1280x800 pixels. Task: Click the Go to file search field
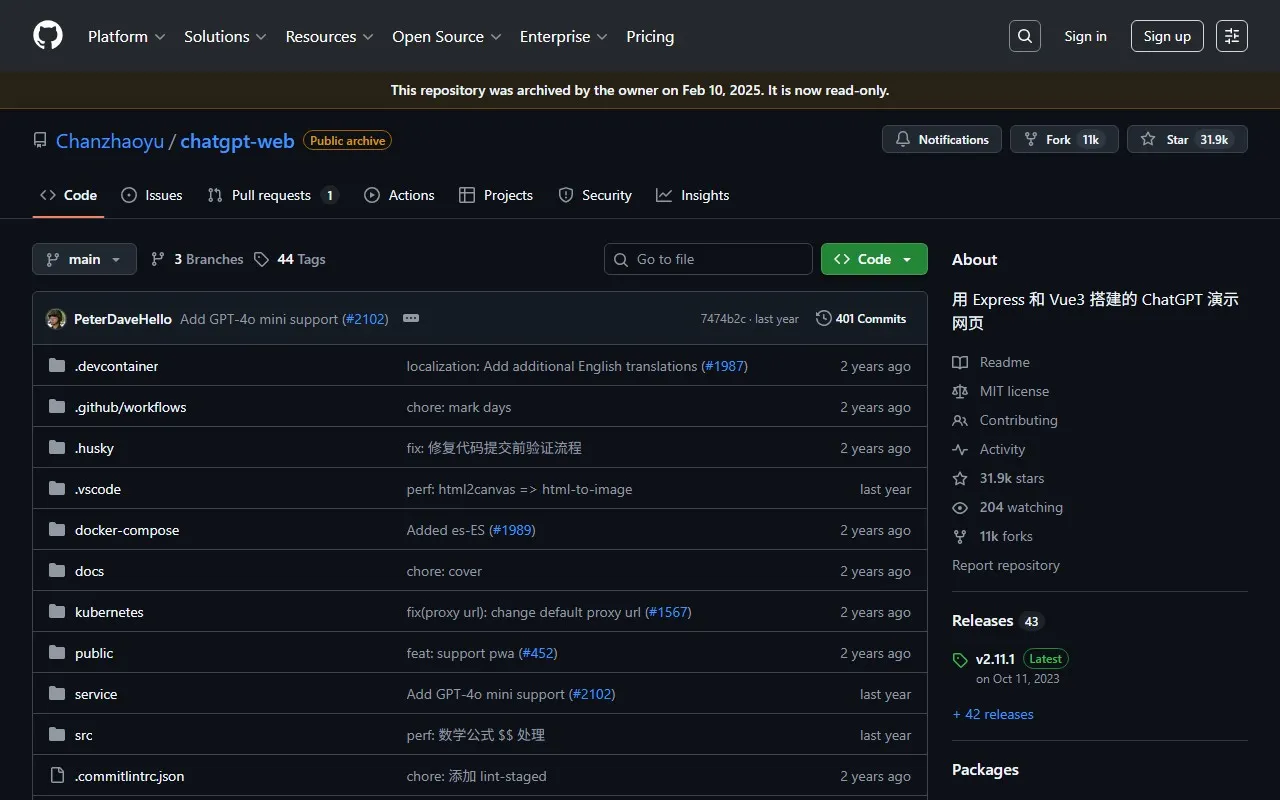(708, 258)
